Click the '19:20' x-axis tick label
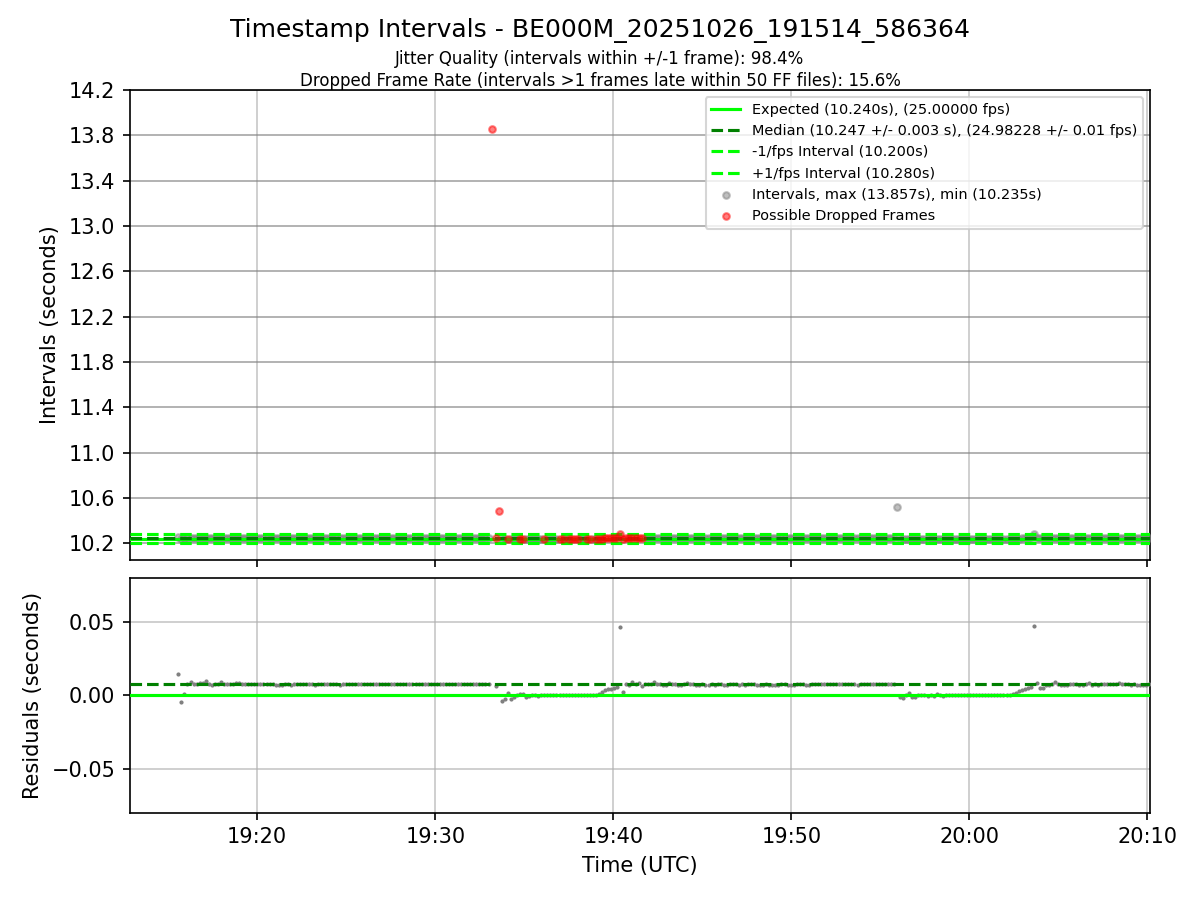Image resolution: width=1200 pixels, height=900 pixels. 257,834
